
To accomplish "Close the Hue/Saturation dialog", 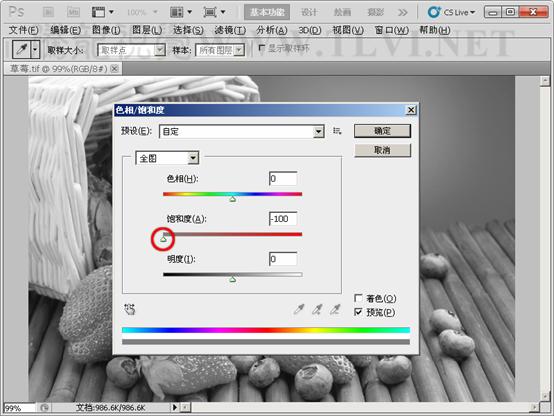I will click(x=411, y=110).
